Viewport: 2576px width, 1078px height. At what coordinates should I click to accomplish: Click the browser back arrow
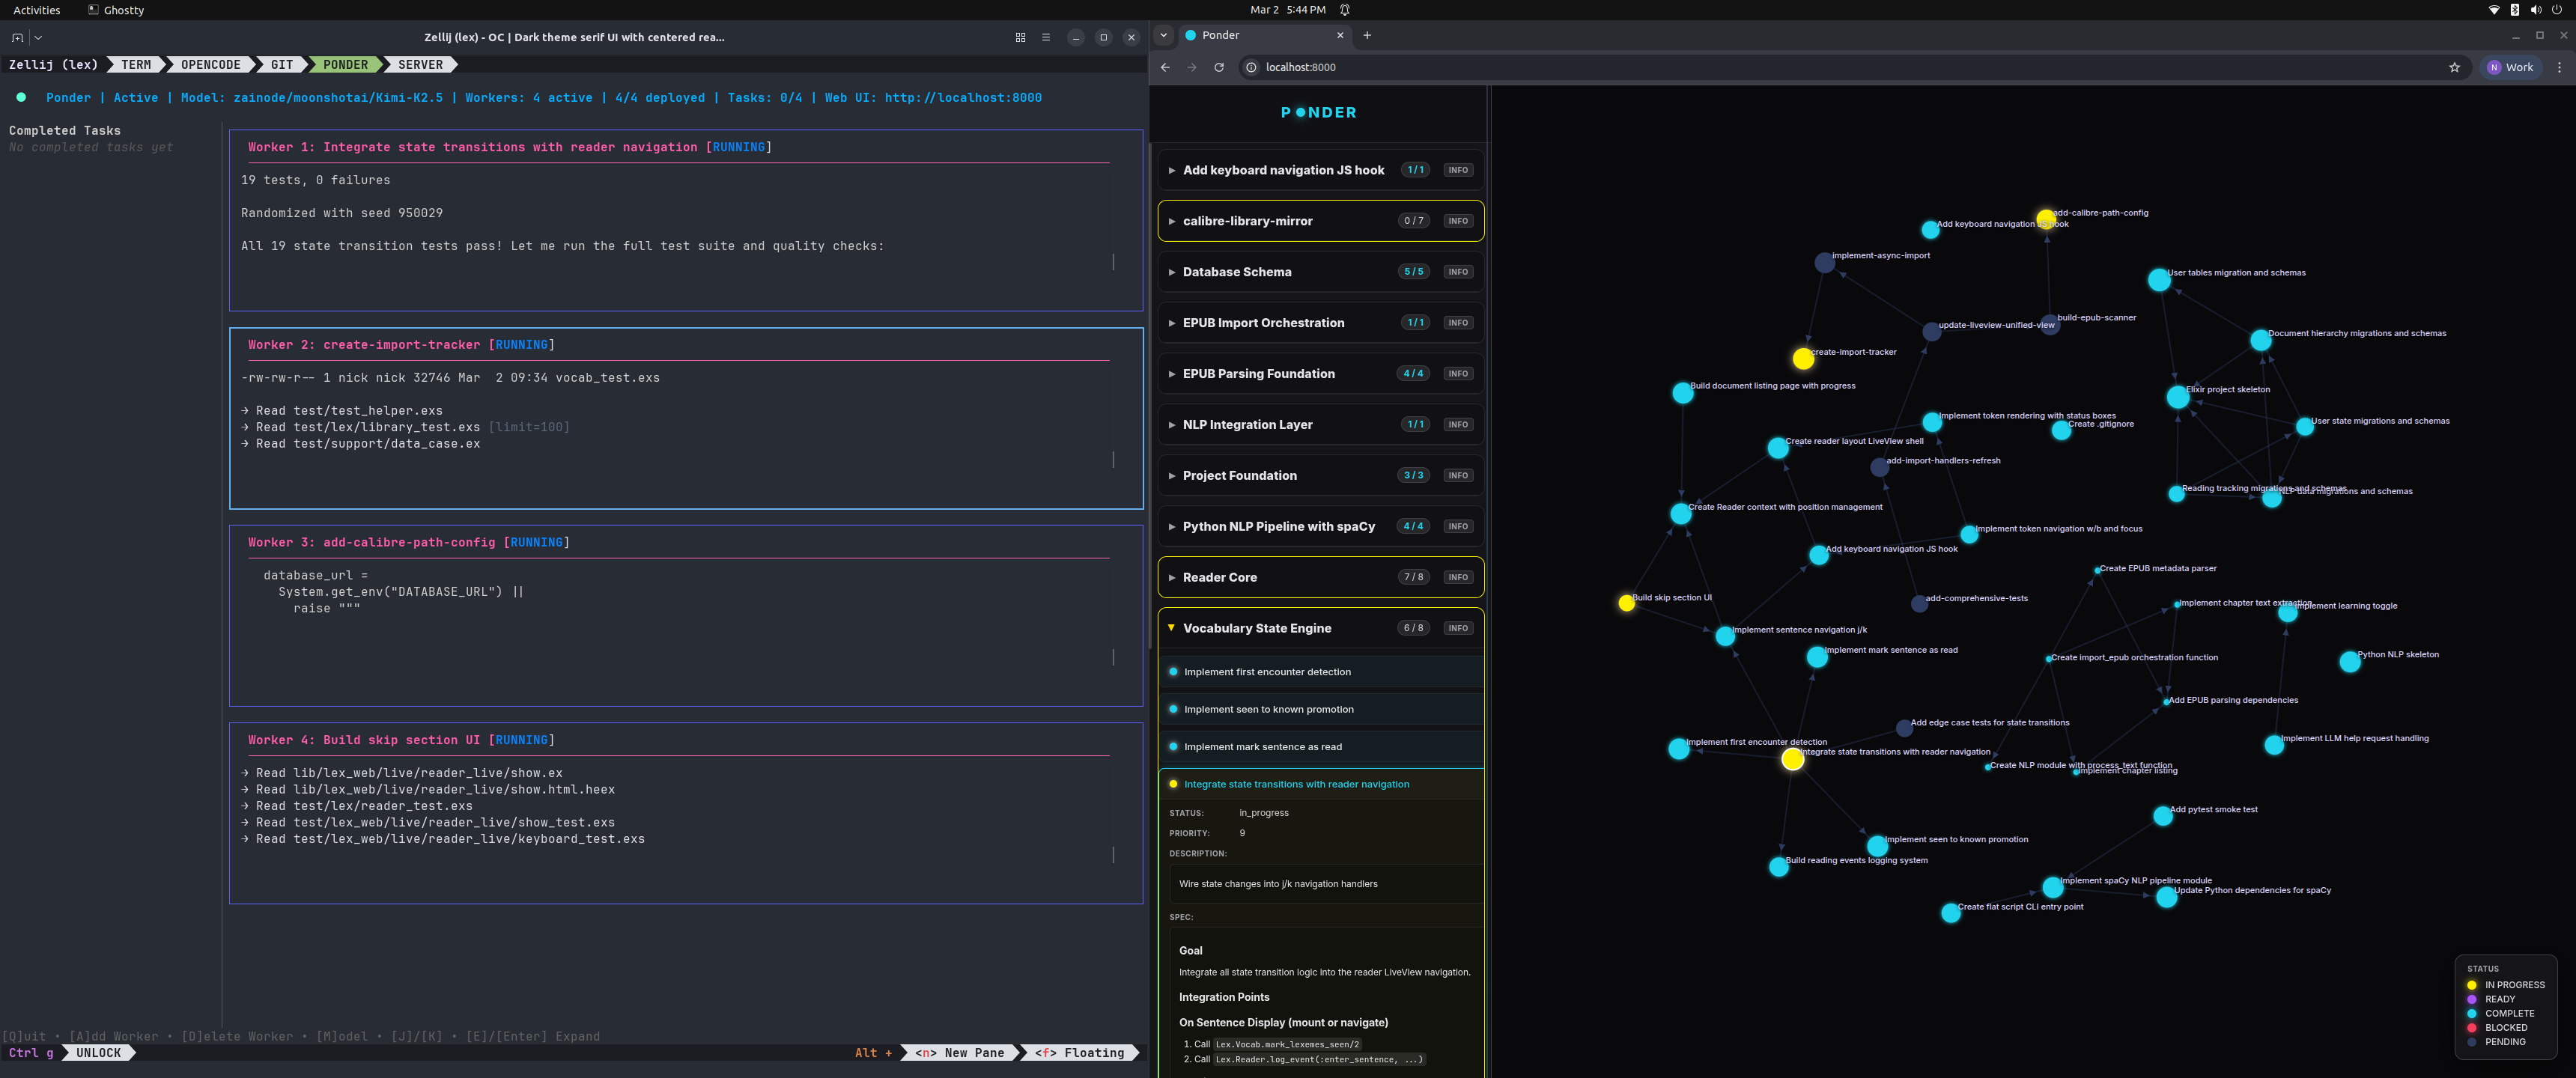tap(1165, 67)
